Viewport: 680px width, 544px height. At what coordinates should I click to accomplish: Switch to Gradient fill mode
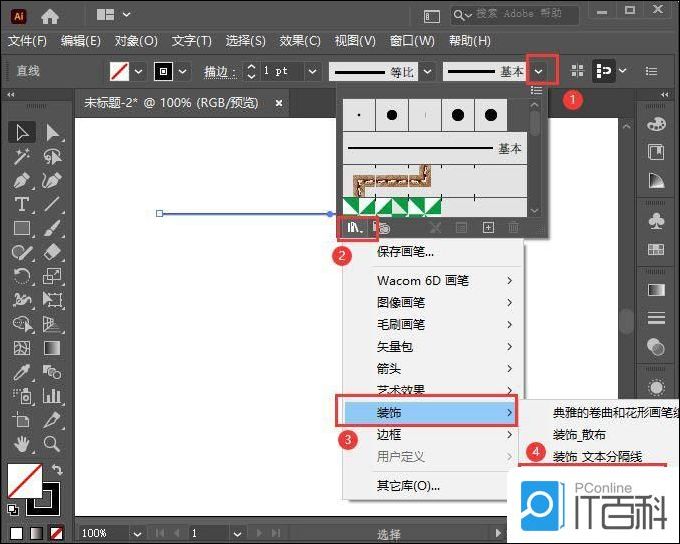(x=36, y=533)
